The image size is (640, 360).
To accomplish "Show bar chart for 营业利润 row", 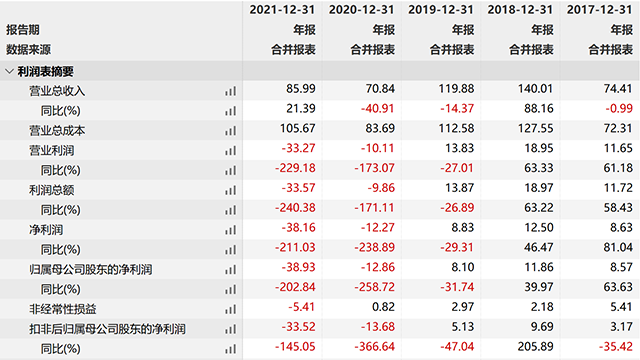I will click(x=231, y=151).
